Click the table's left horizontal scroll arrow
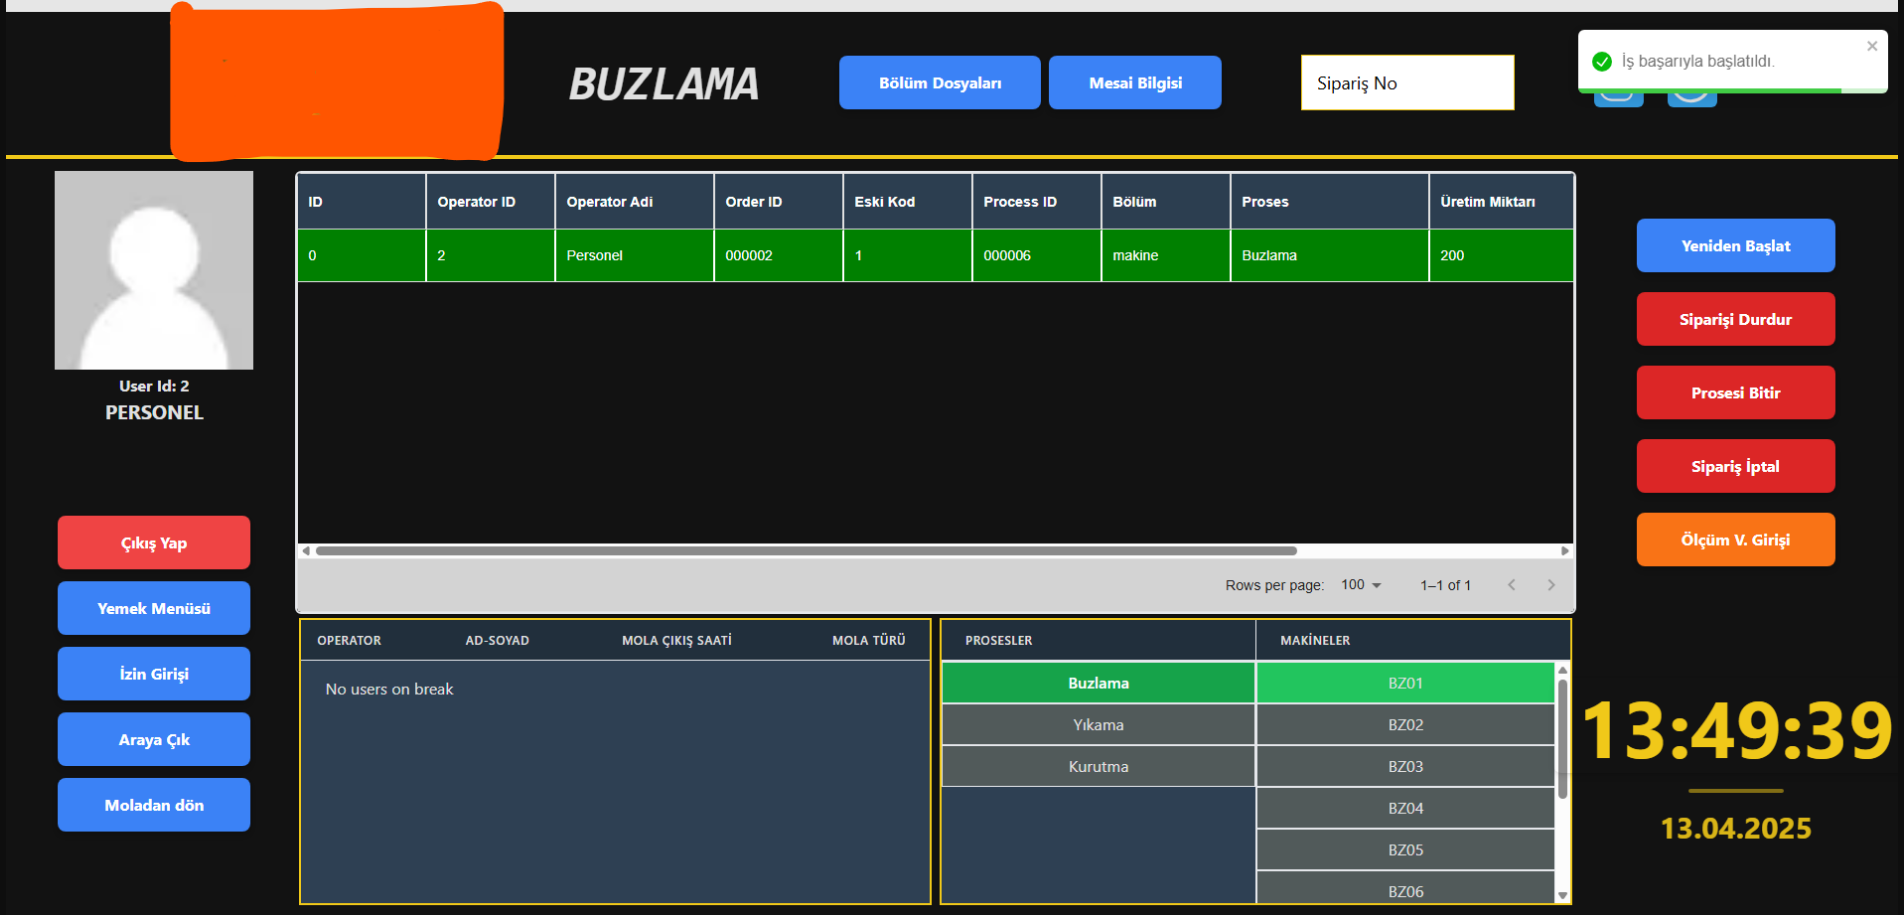 (x=306, y=551)
